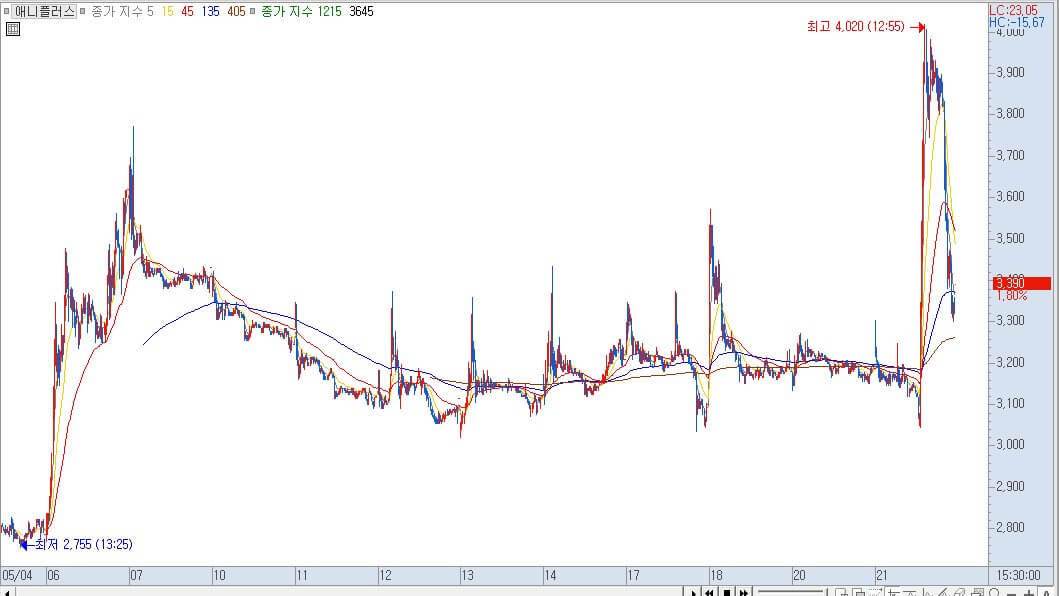Select the blue 135 moving average legend
Viewport: 1059px width, 596px height.
click(x=210, y=11)
